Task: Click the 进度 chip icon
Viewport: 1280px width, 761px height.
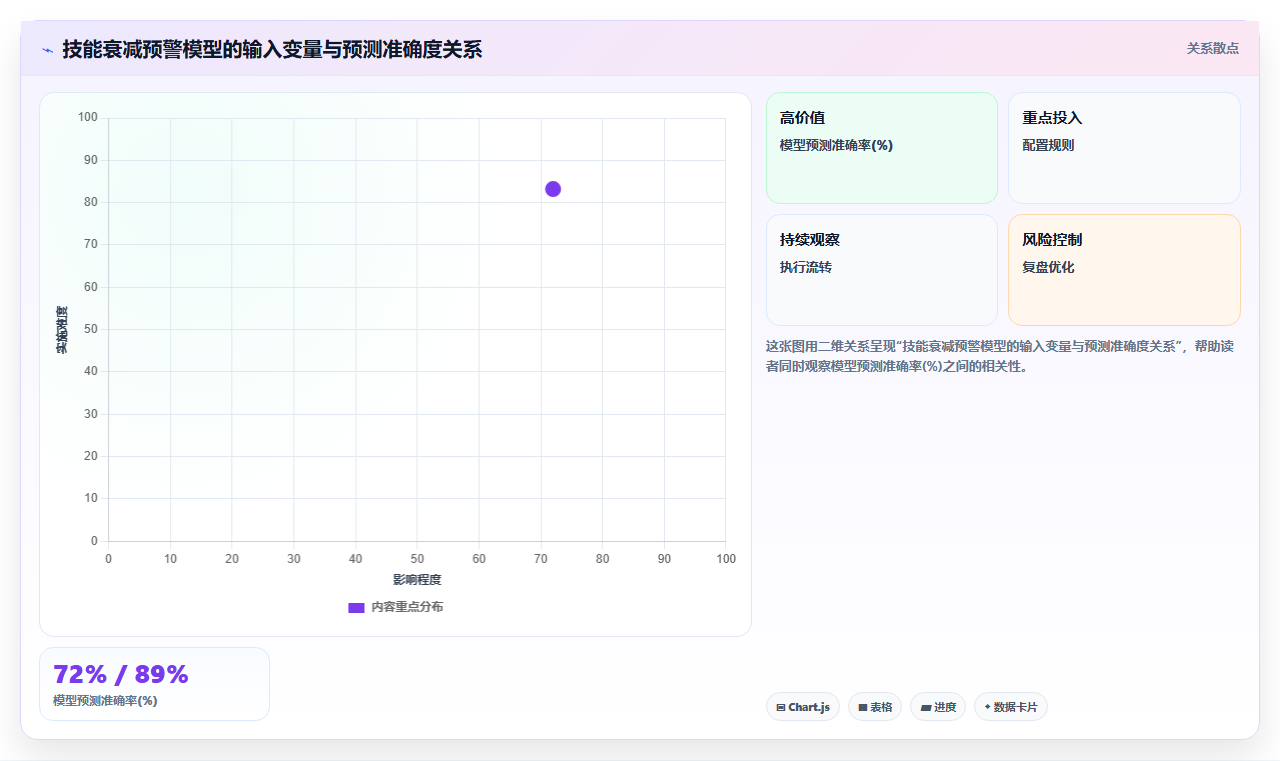Action: 926,707
